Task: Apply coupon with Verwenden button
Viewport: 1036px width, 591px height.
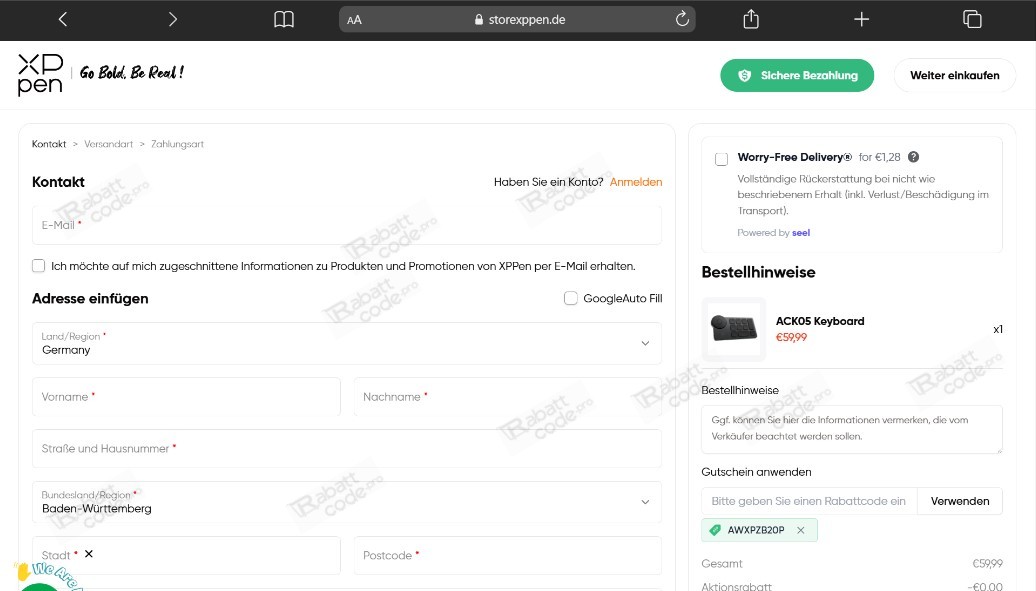Action: pyautogui.click(x=960, y=501)
